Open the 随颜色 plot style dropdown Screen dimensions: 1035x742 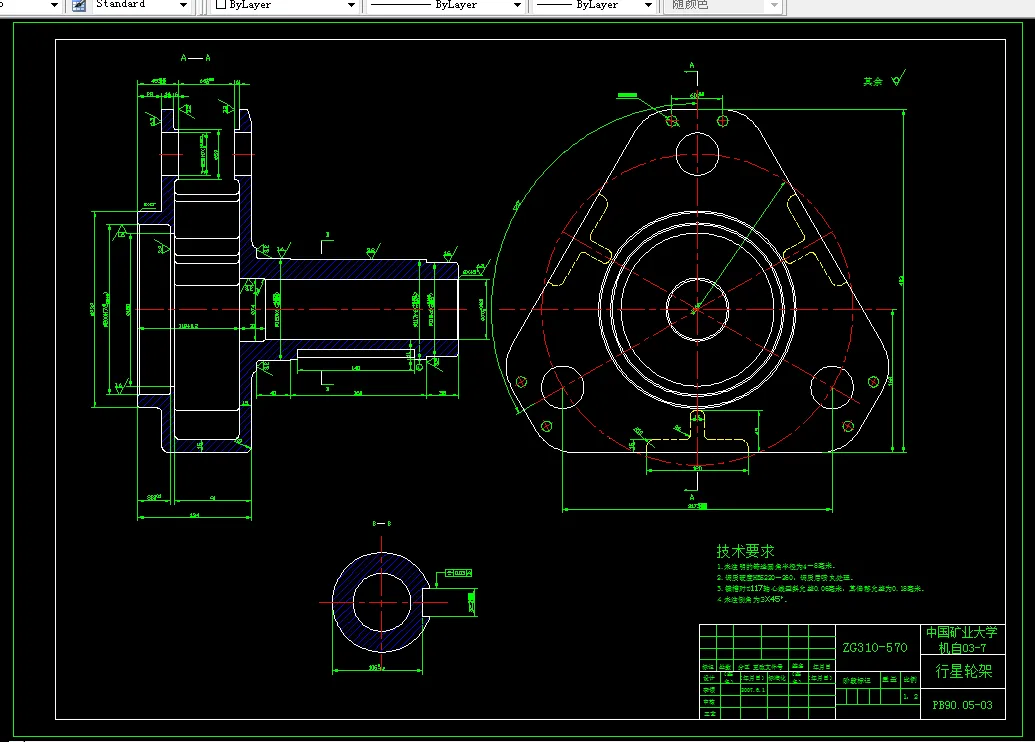click(x=775, y=5)
